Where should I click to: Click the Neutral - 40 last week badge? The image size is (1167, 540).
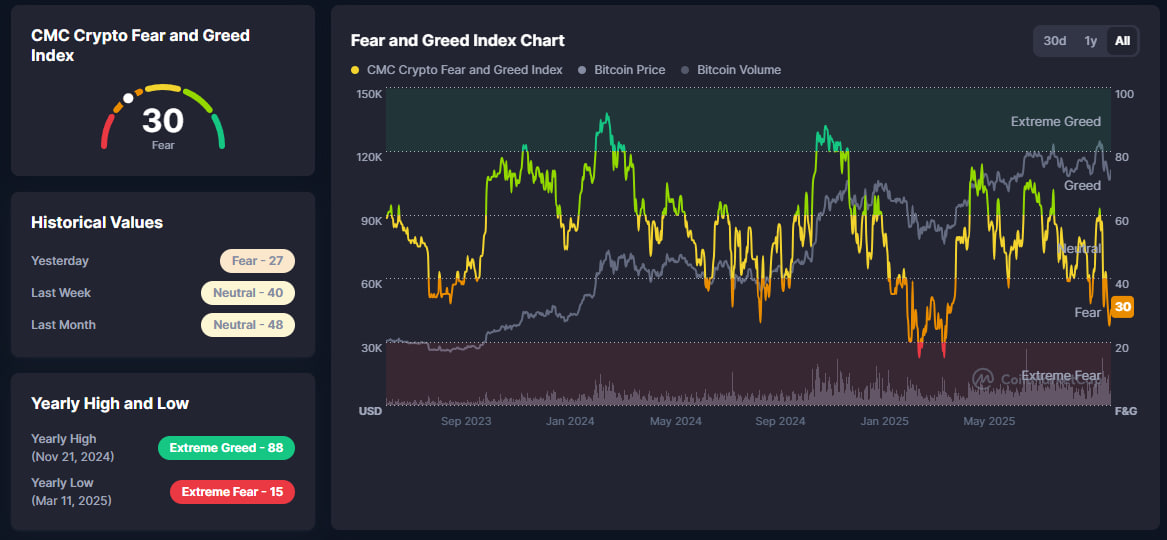247,293
